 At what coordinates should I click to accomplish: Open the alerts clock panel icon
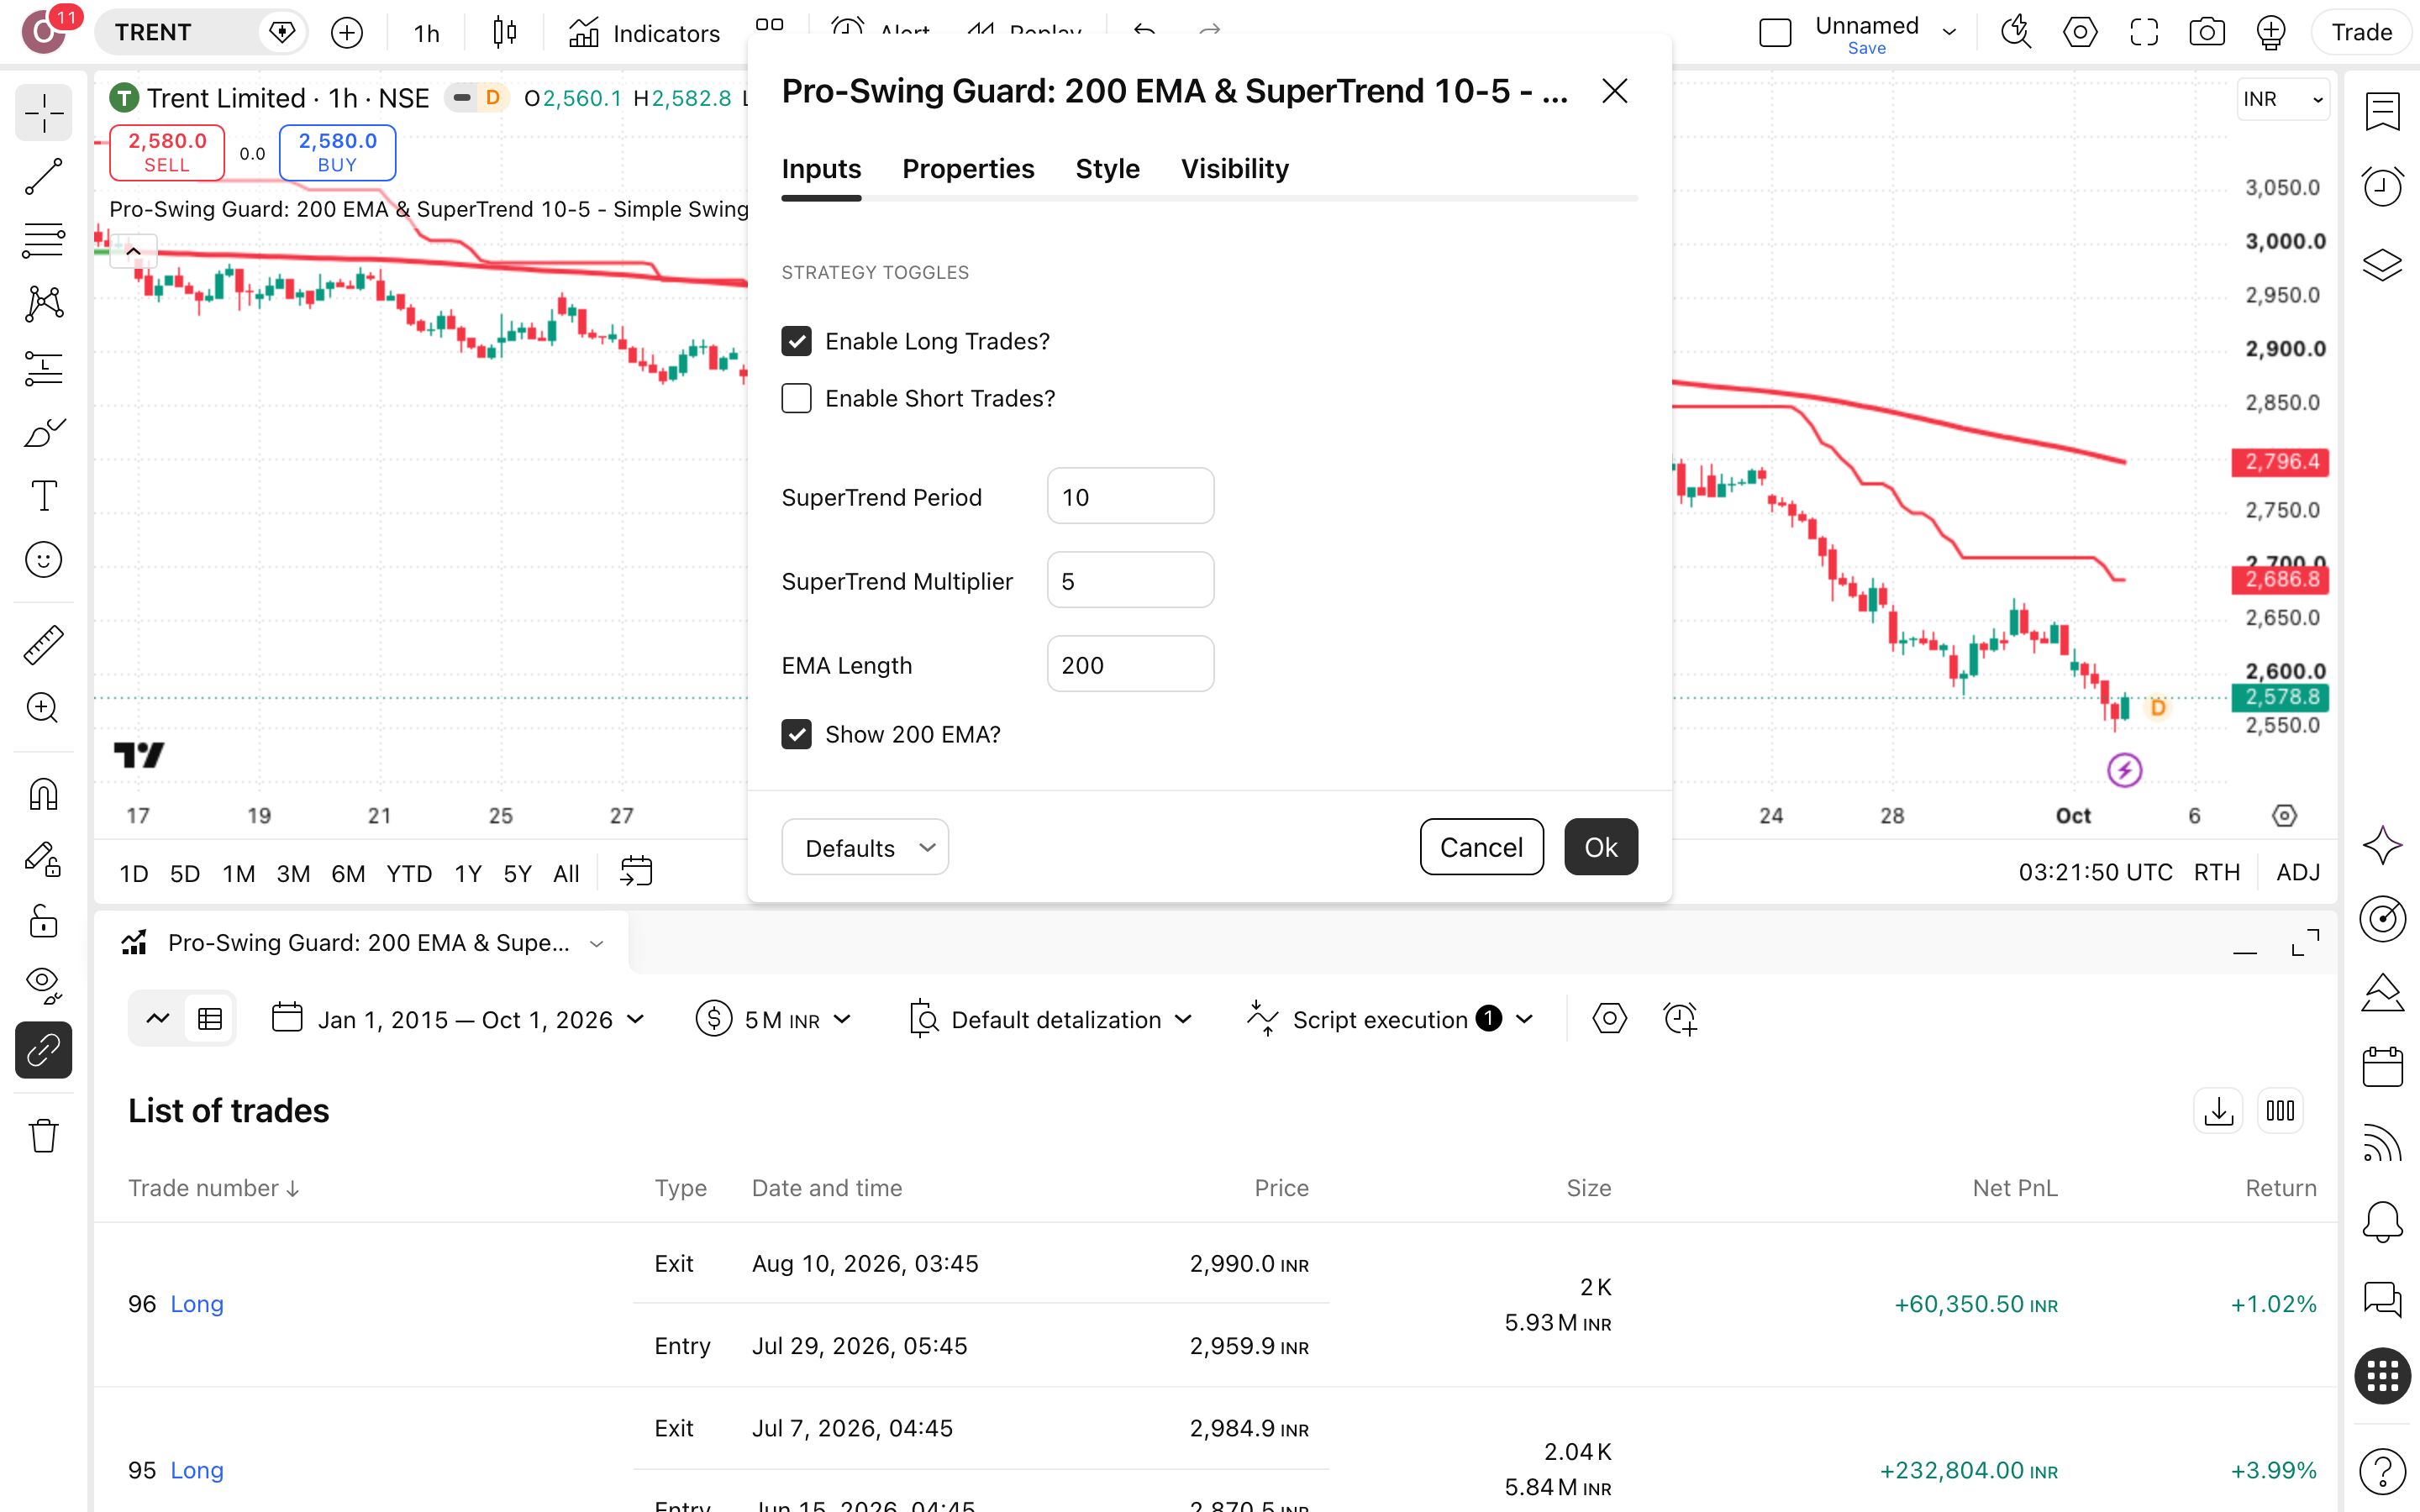point(2382,186)
